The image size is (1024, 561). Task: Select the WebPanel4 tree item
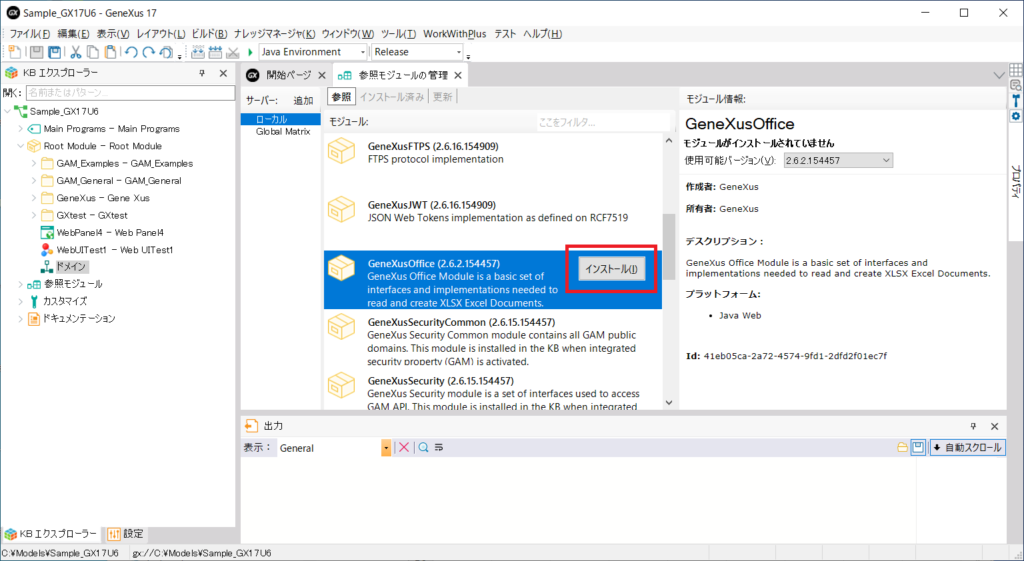102,232
